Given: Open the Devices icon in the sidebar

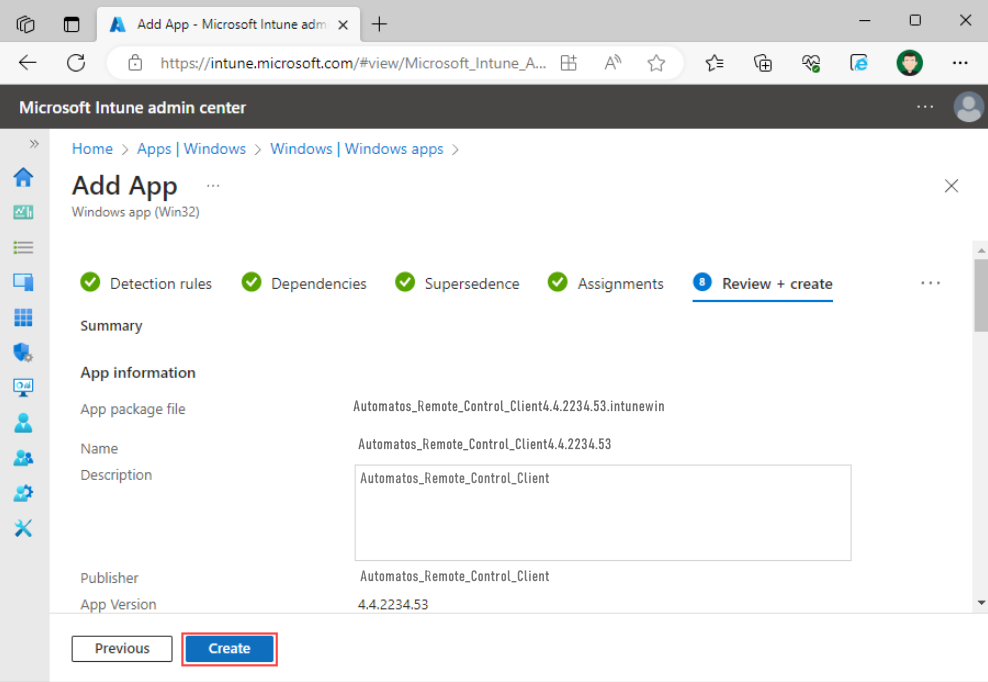Looking at the screenshot, I should [23, 282].
